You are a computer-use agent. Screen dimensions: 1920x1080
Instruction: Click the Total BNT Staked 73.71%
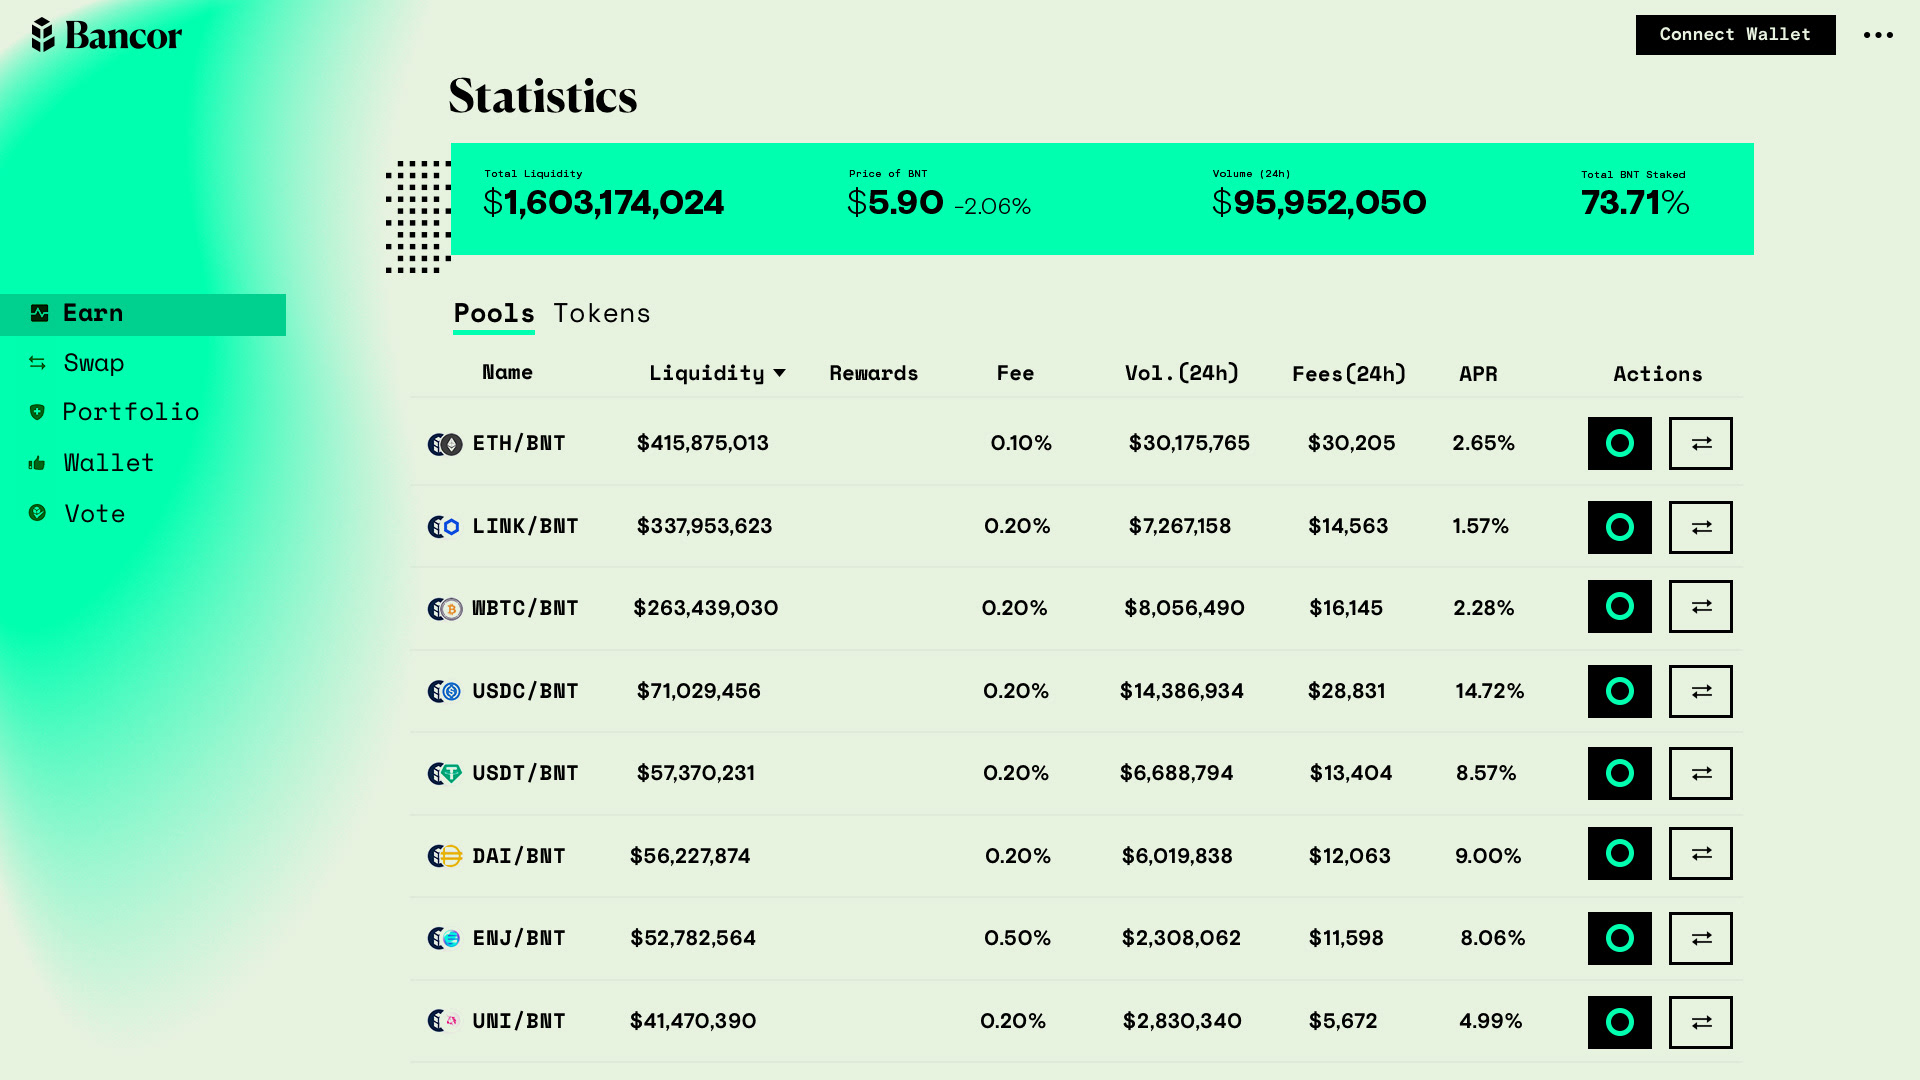point(1635,203)
